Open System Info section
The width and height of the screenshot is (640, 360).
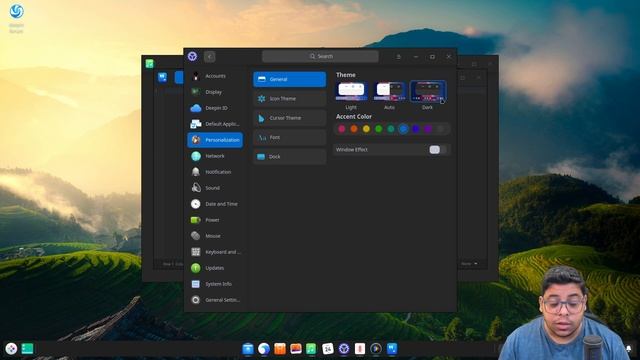[x=215, y=284]
